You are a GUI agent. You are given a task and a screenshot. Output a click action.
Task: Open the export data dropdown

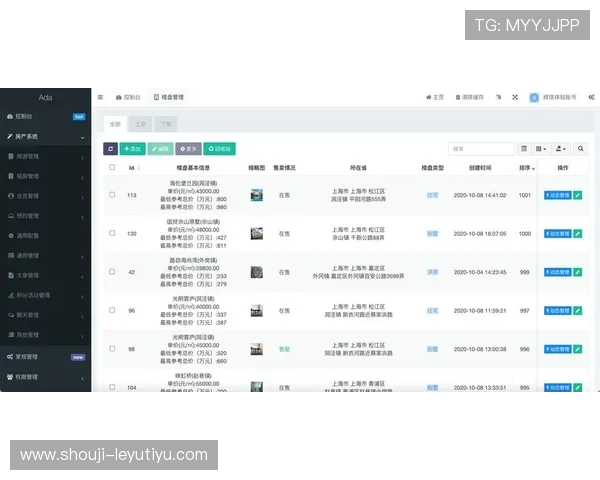561,149
